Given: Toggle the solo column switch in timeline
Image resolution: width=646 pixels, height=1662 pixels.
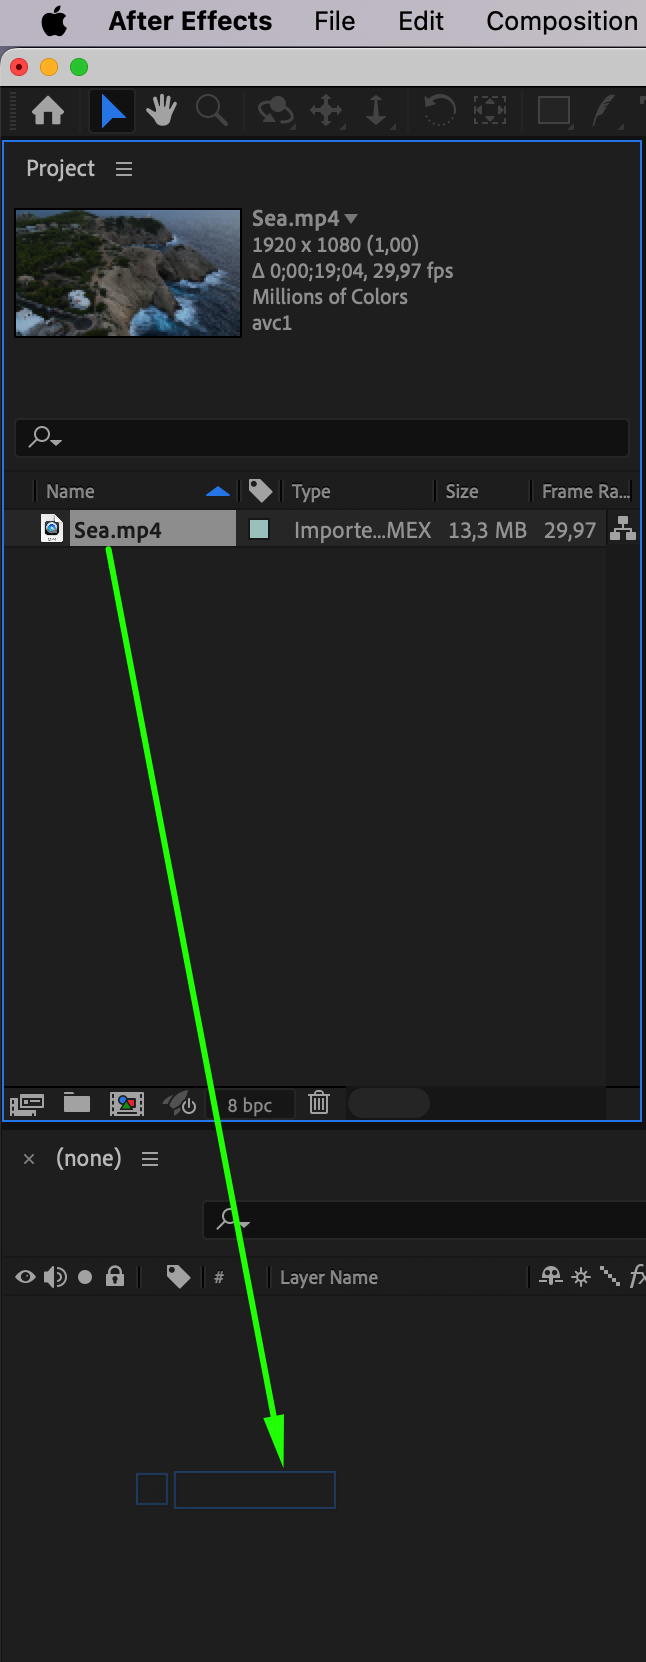Looking at the screenshot, I should [x=85, y=1277].
